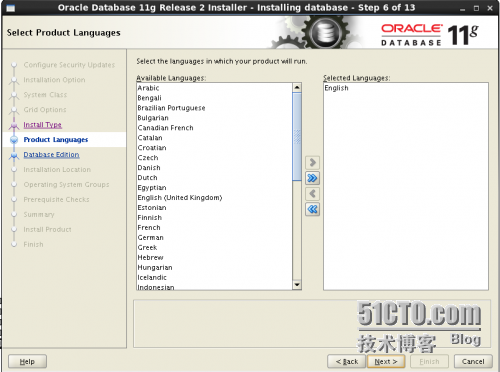Click the Summary step
Screen dimensions: 500x372
tap(39, 215)
